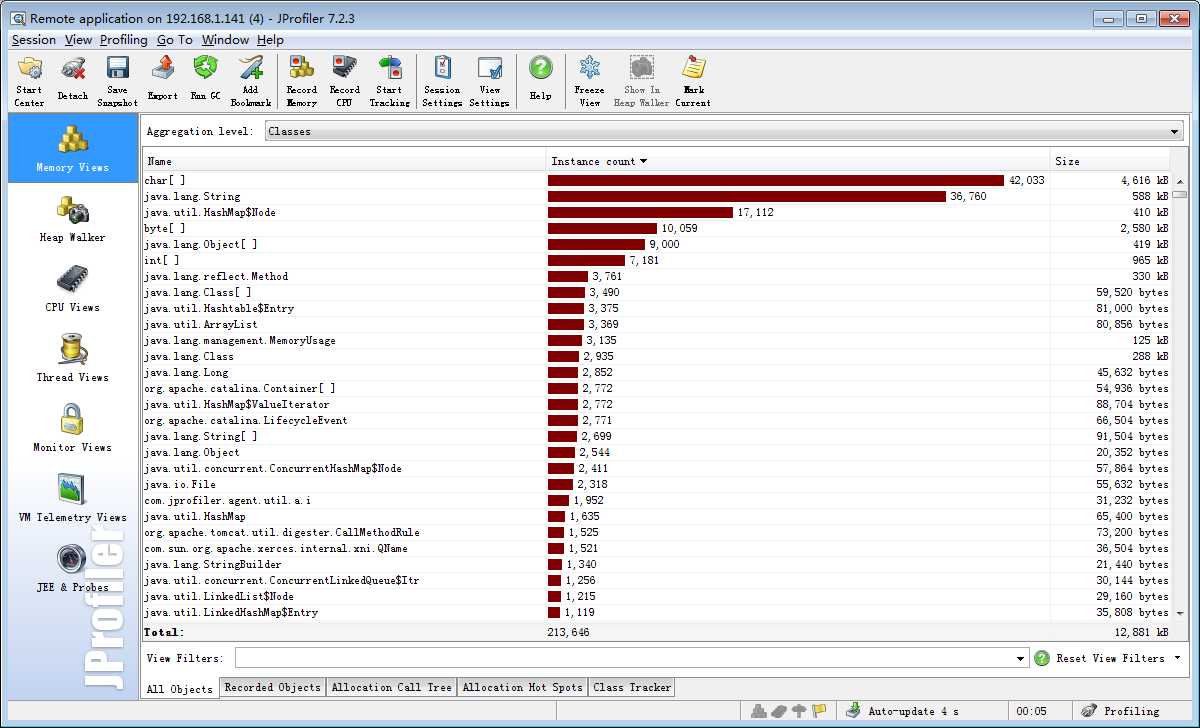Switch to the Allocation Call Tree tab
This screenshot has height=728, width=1200.
391,687
